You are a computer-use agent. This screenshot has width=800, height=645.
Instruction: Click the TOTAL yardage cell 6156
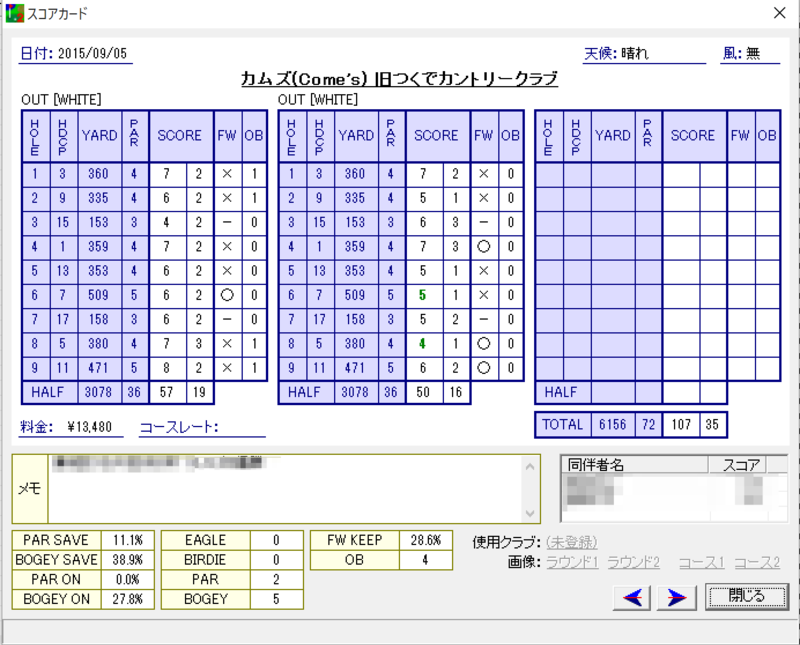[613, 425]
